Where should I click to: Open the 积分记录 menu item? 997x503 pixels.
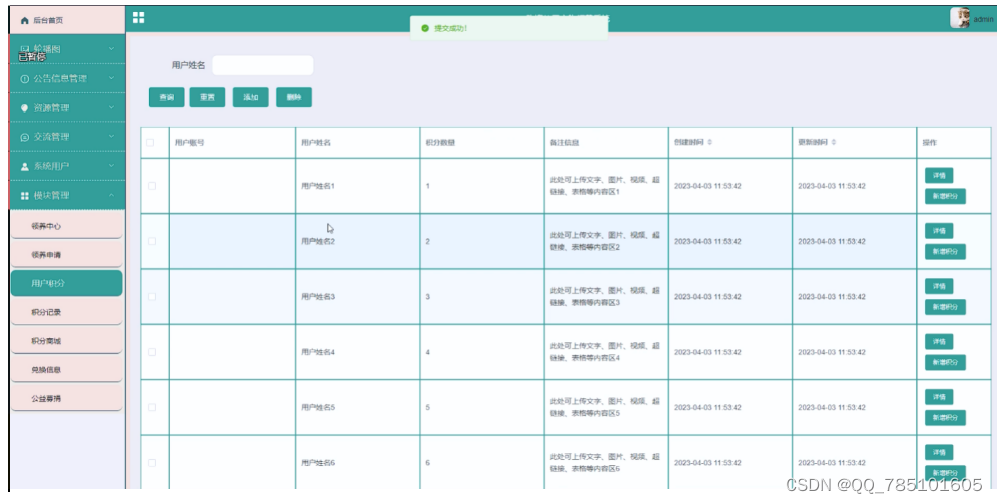pos(47,312)
